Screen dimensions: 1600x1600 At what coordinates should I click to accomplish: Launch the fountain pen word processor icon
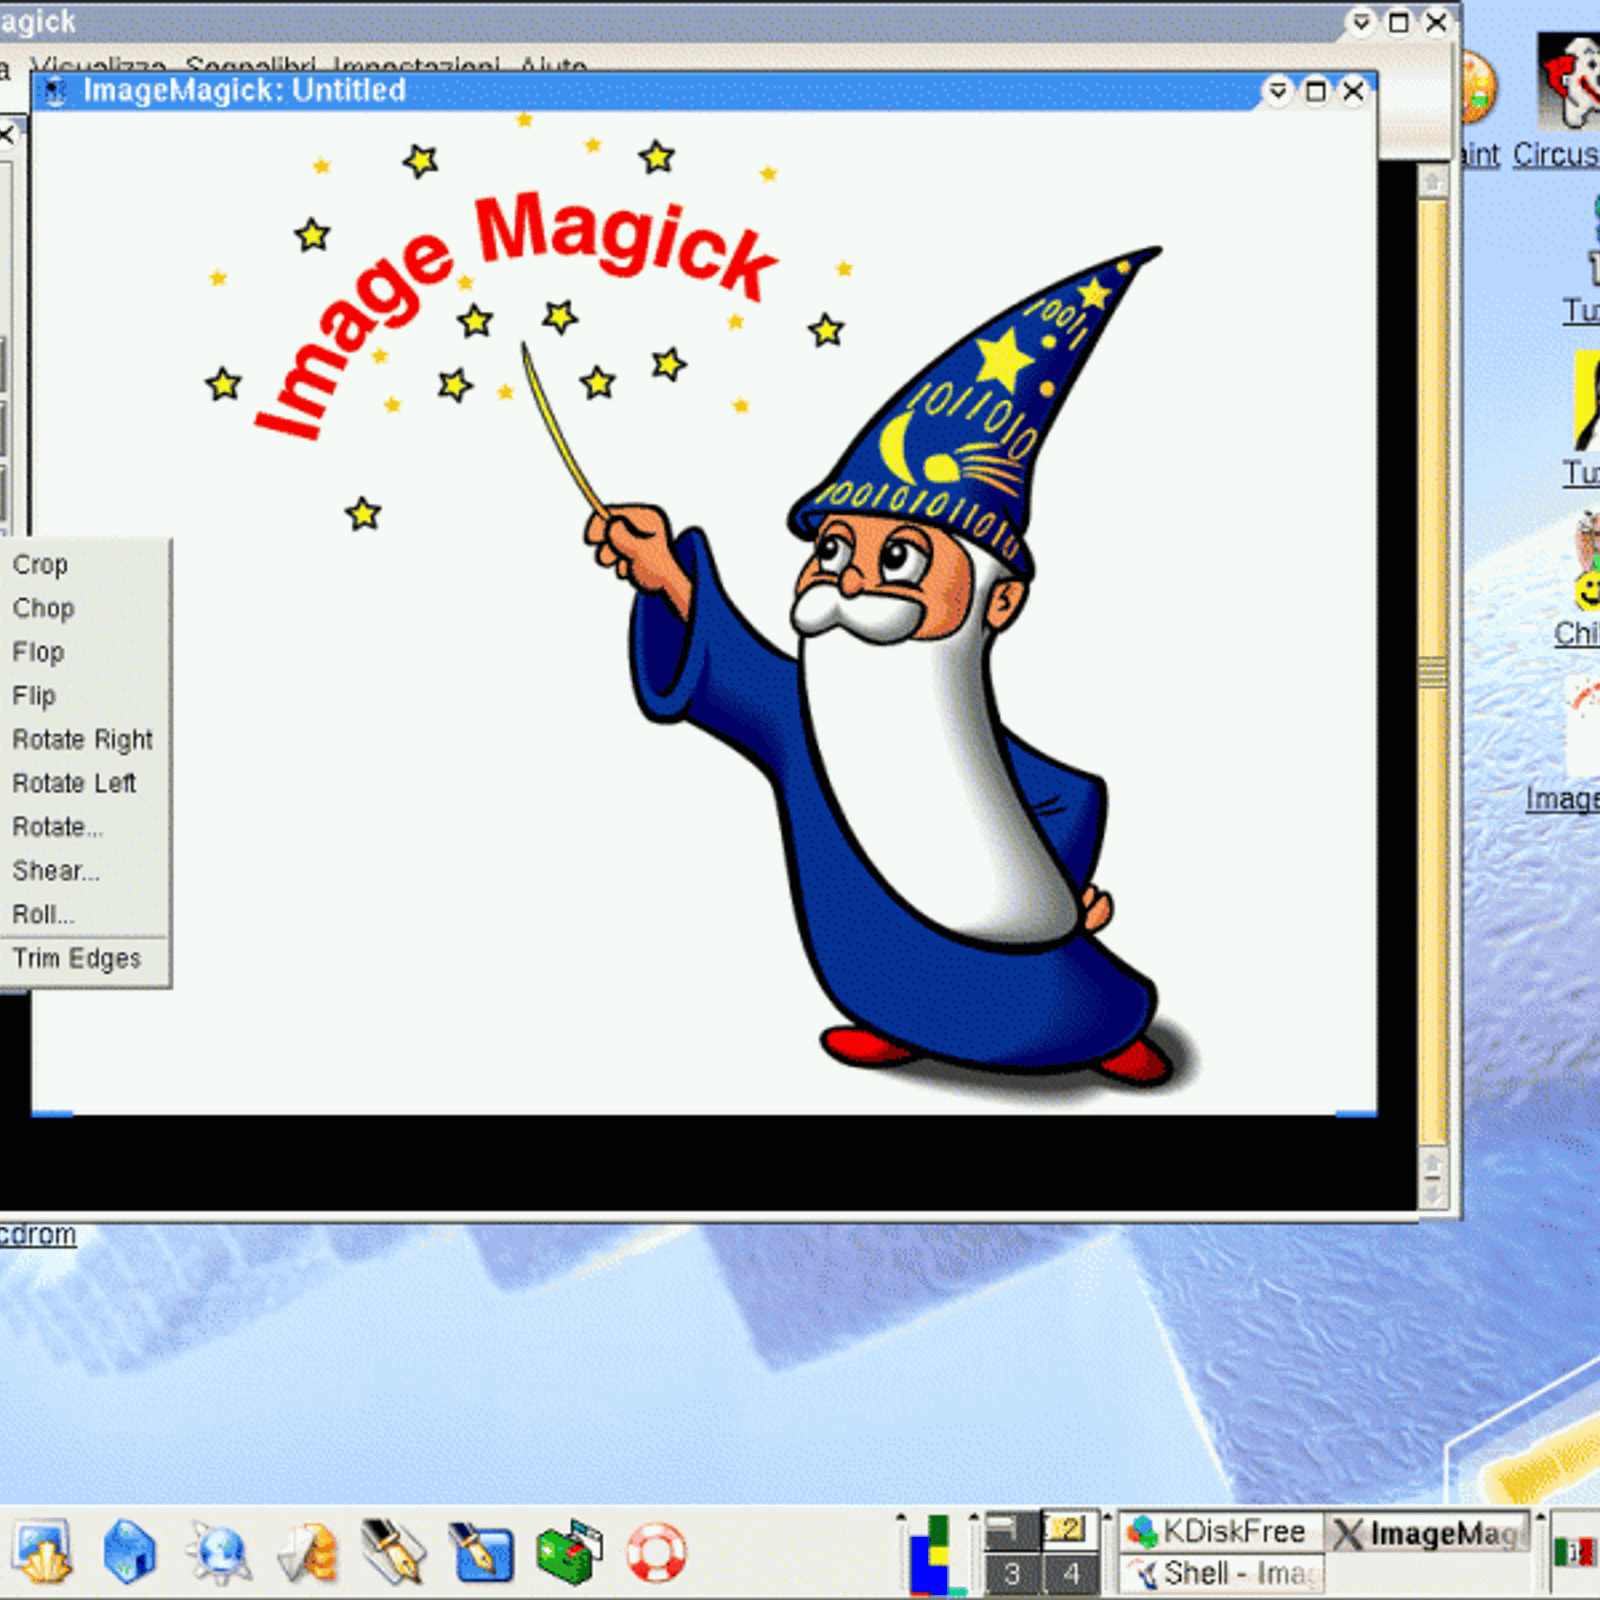tap(393, 1552)
